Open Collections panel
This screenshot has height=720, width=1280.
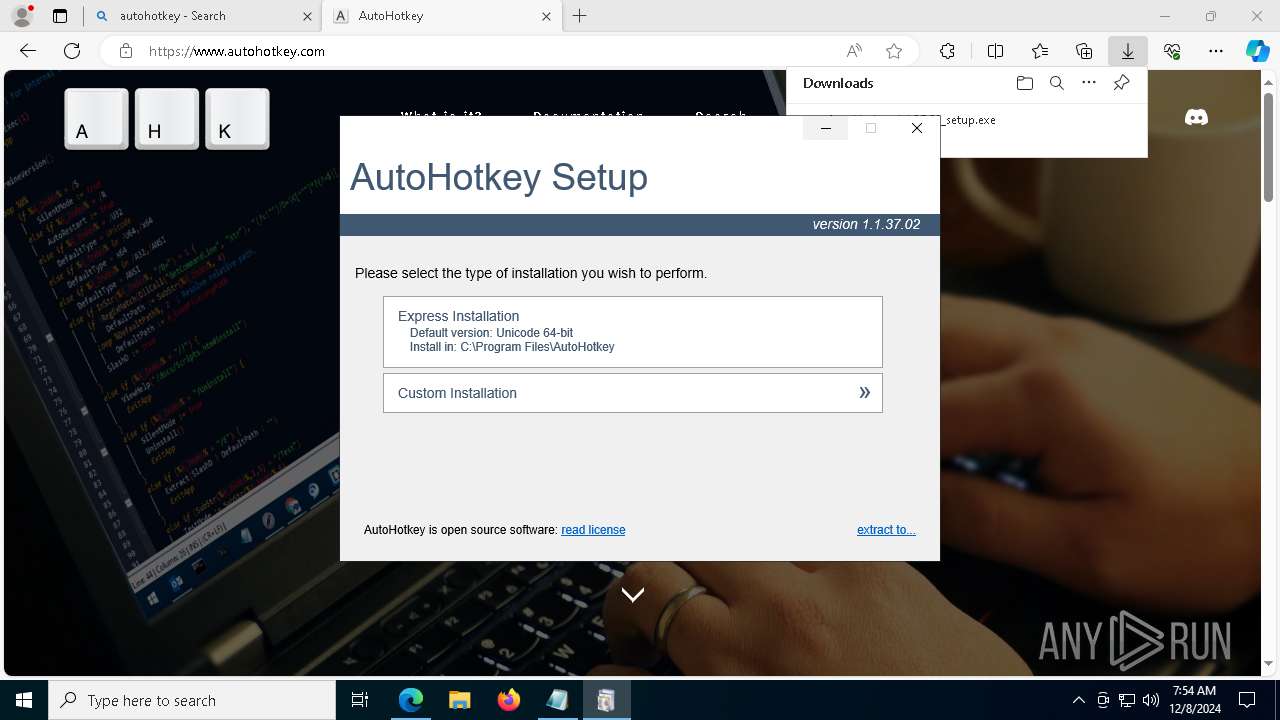(1084, 51)
